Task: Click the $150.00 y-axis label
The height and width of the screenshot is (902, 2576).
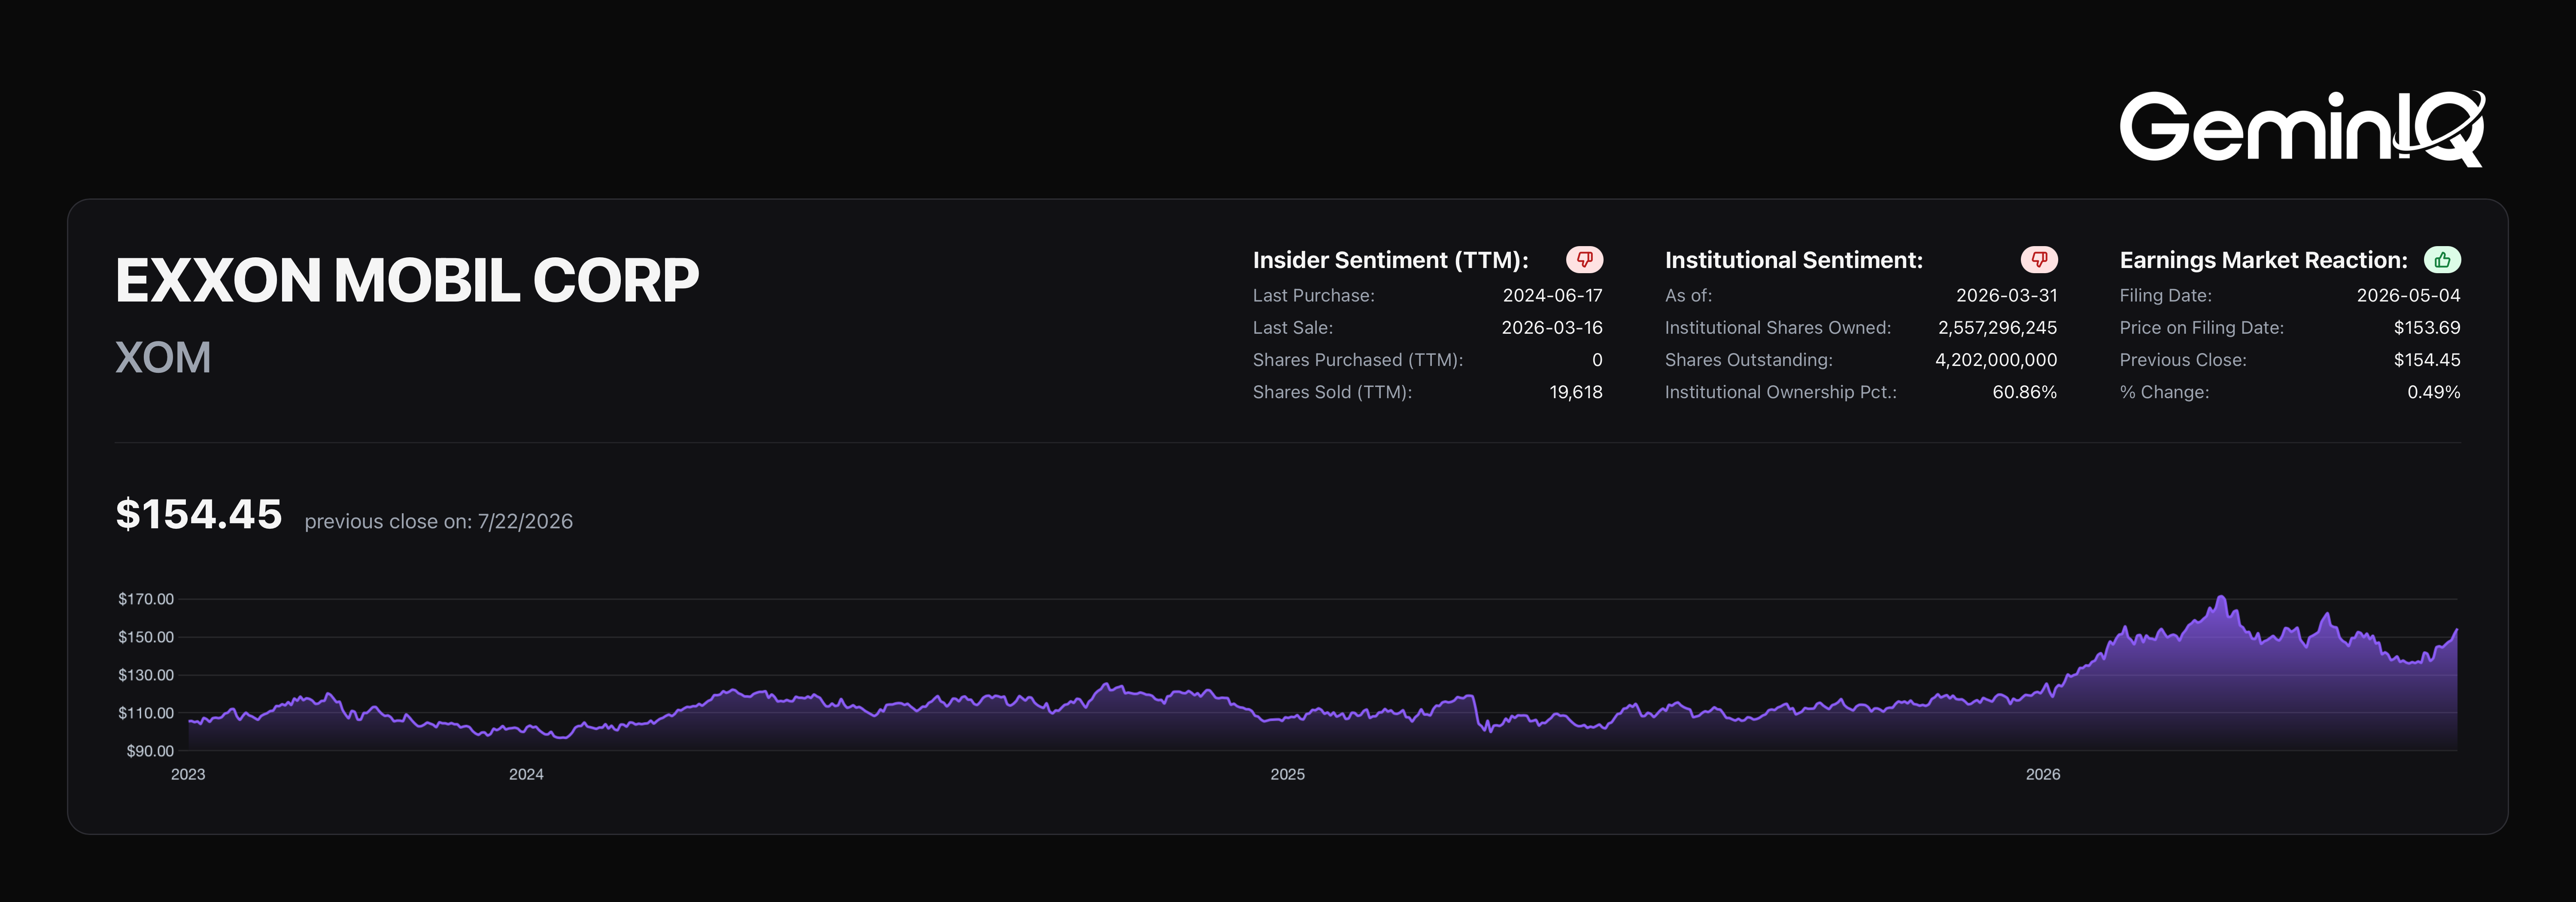Action: click(146, 637)
